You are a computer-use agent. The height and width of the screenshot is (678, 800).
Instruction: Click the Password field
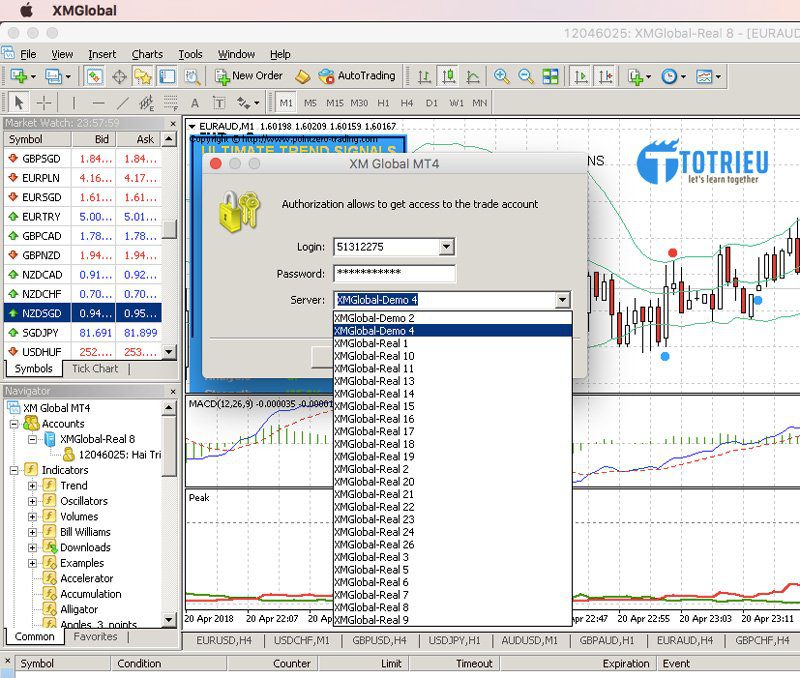394,273
